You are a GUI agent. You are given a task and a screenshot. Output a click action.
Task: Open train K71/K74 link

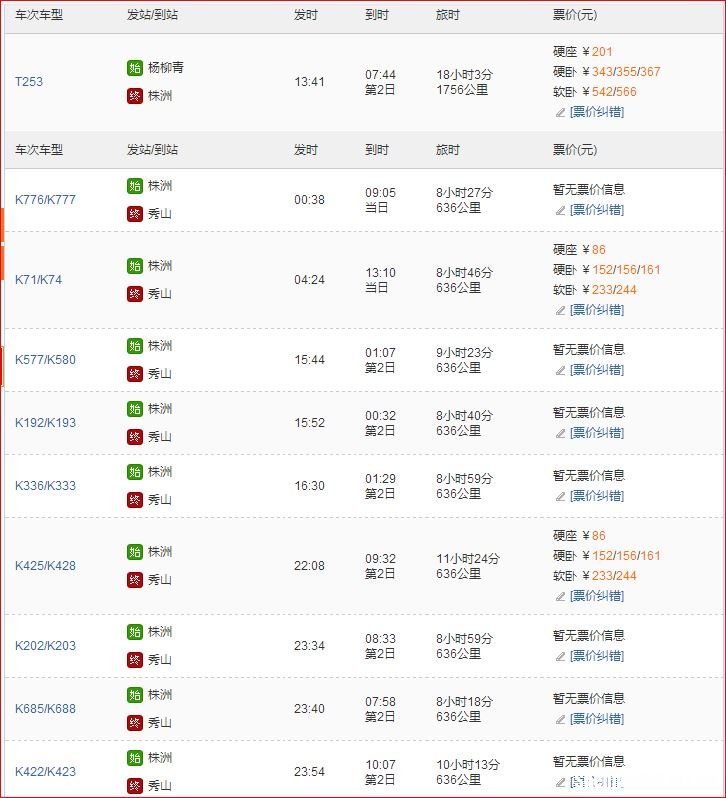(x=39, y=279)
